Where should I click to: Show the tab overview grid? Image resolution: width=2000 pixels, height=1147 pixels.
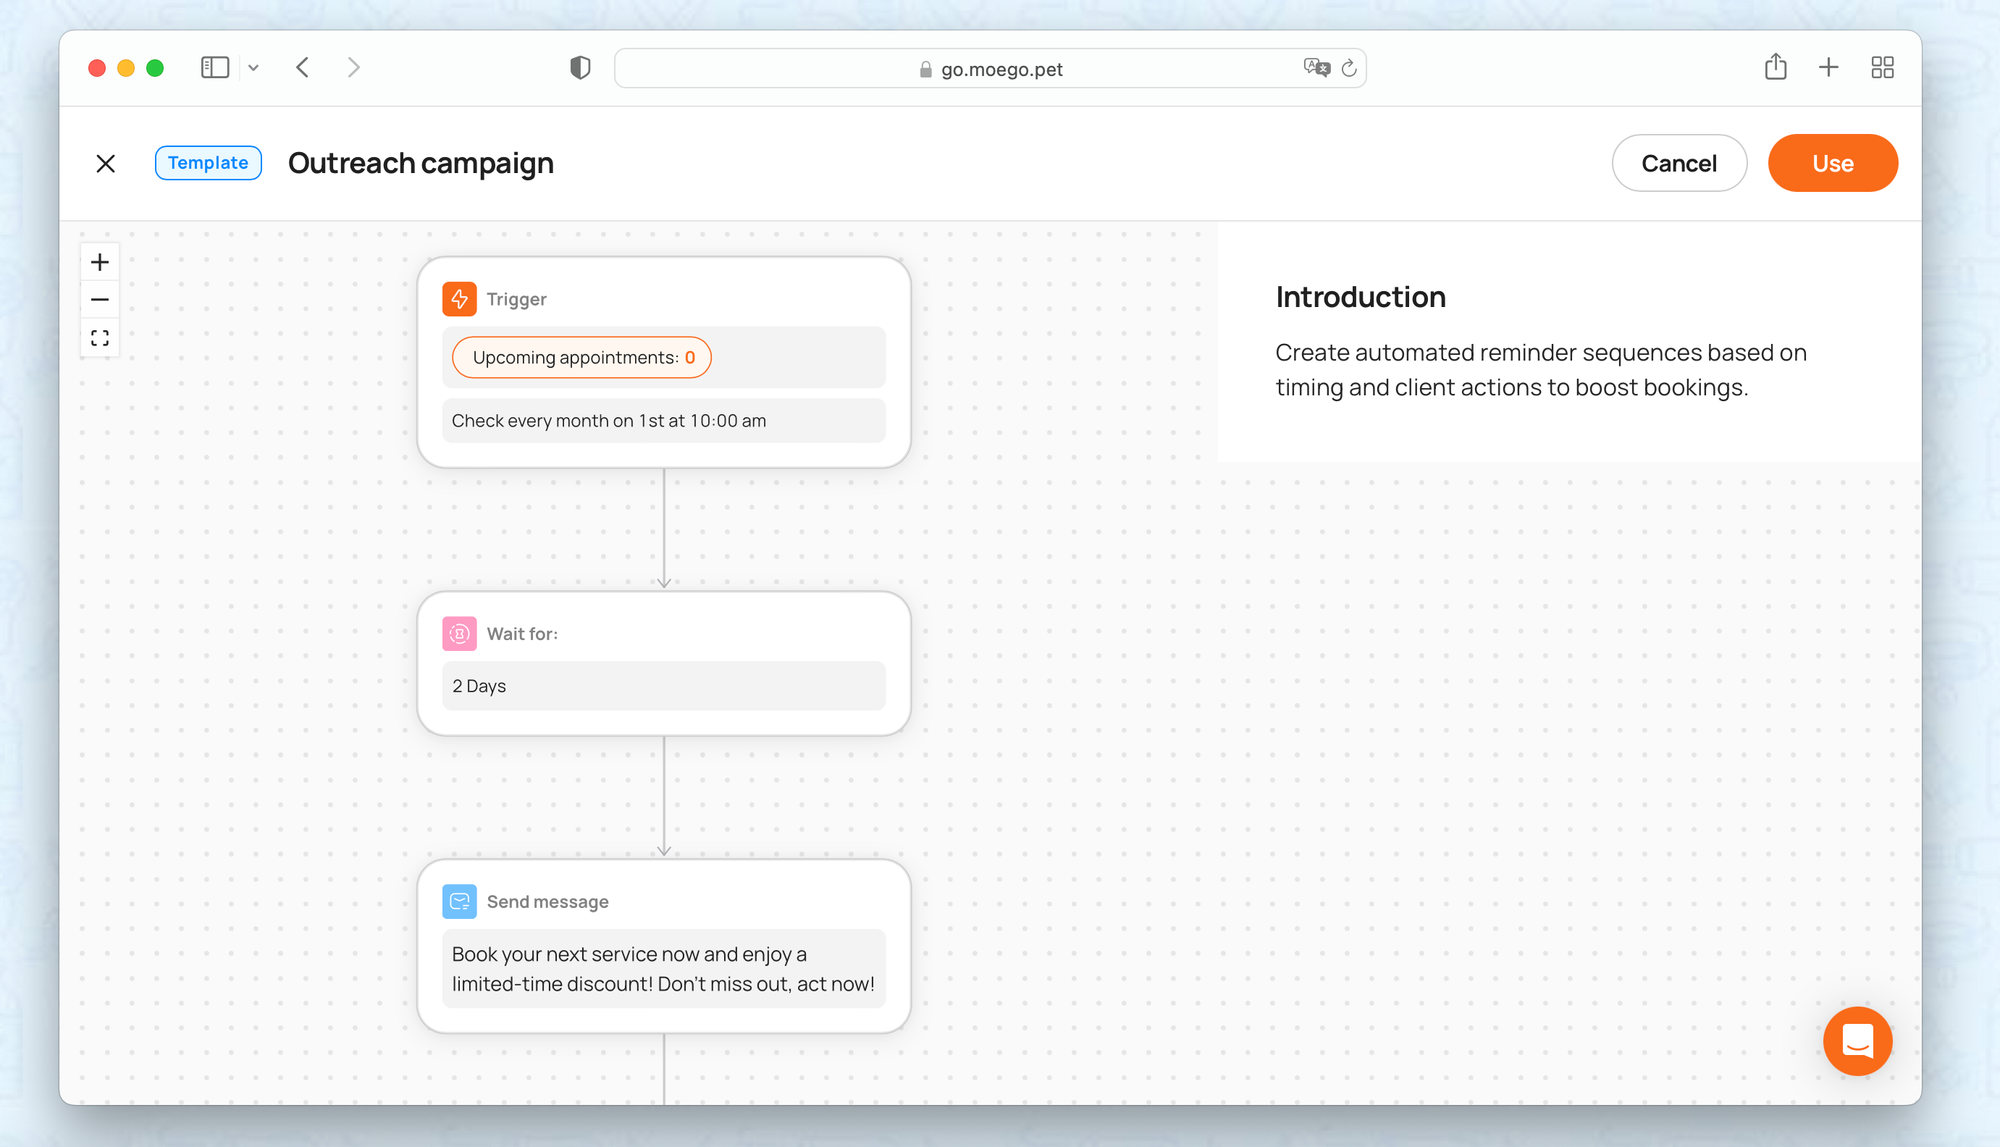point(1882,67)
